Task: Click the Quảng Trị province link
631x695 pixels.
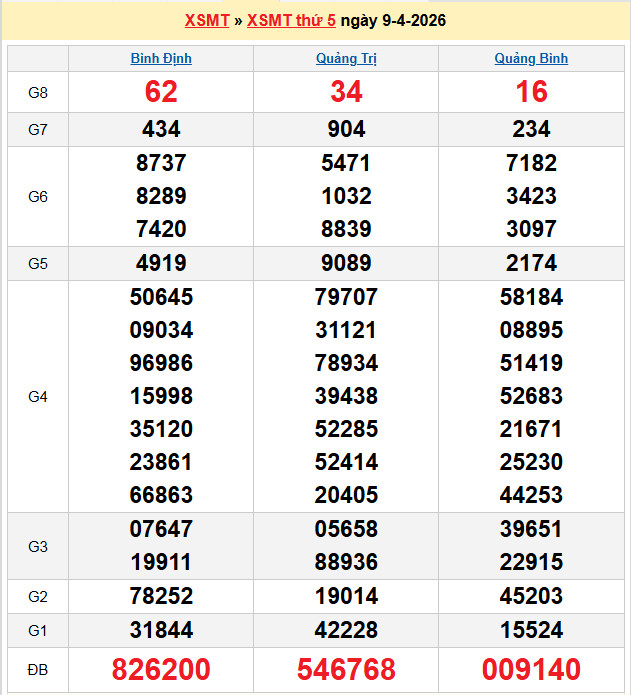Action: (x=346, y=59)
